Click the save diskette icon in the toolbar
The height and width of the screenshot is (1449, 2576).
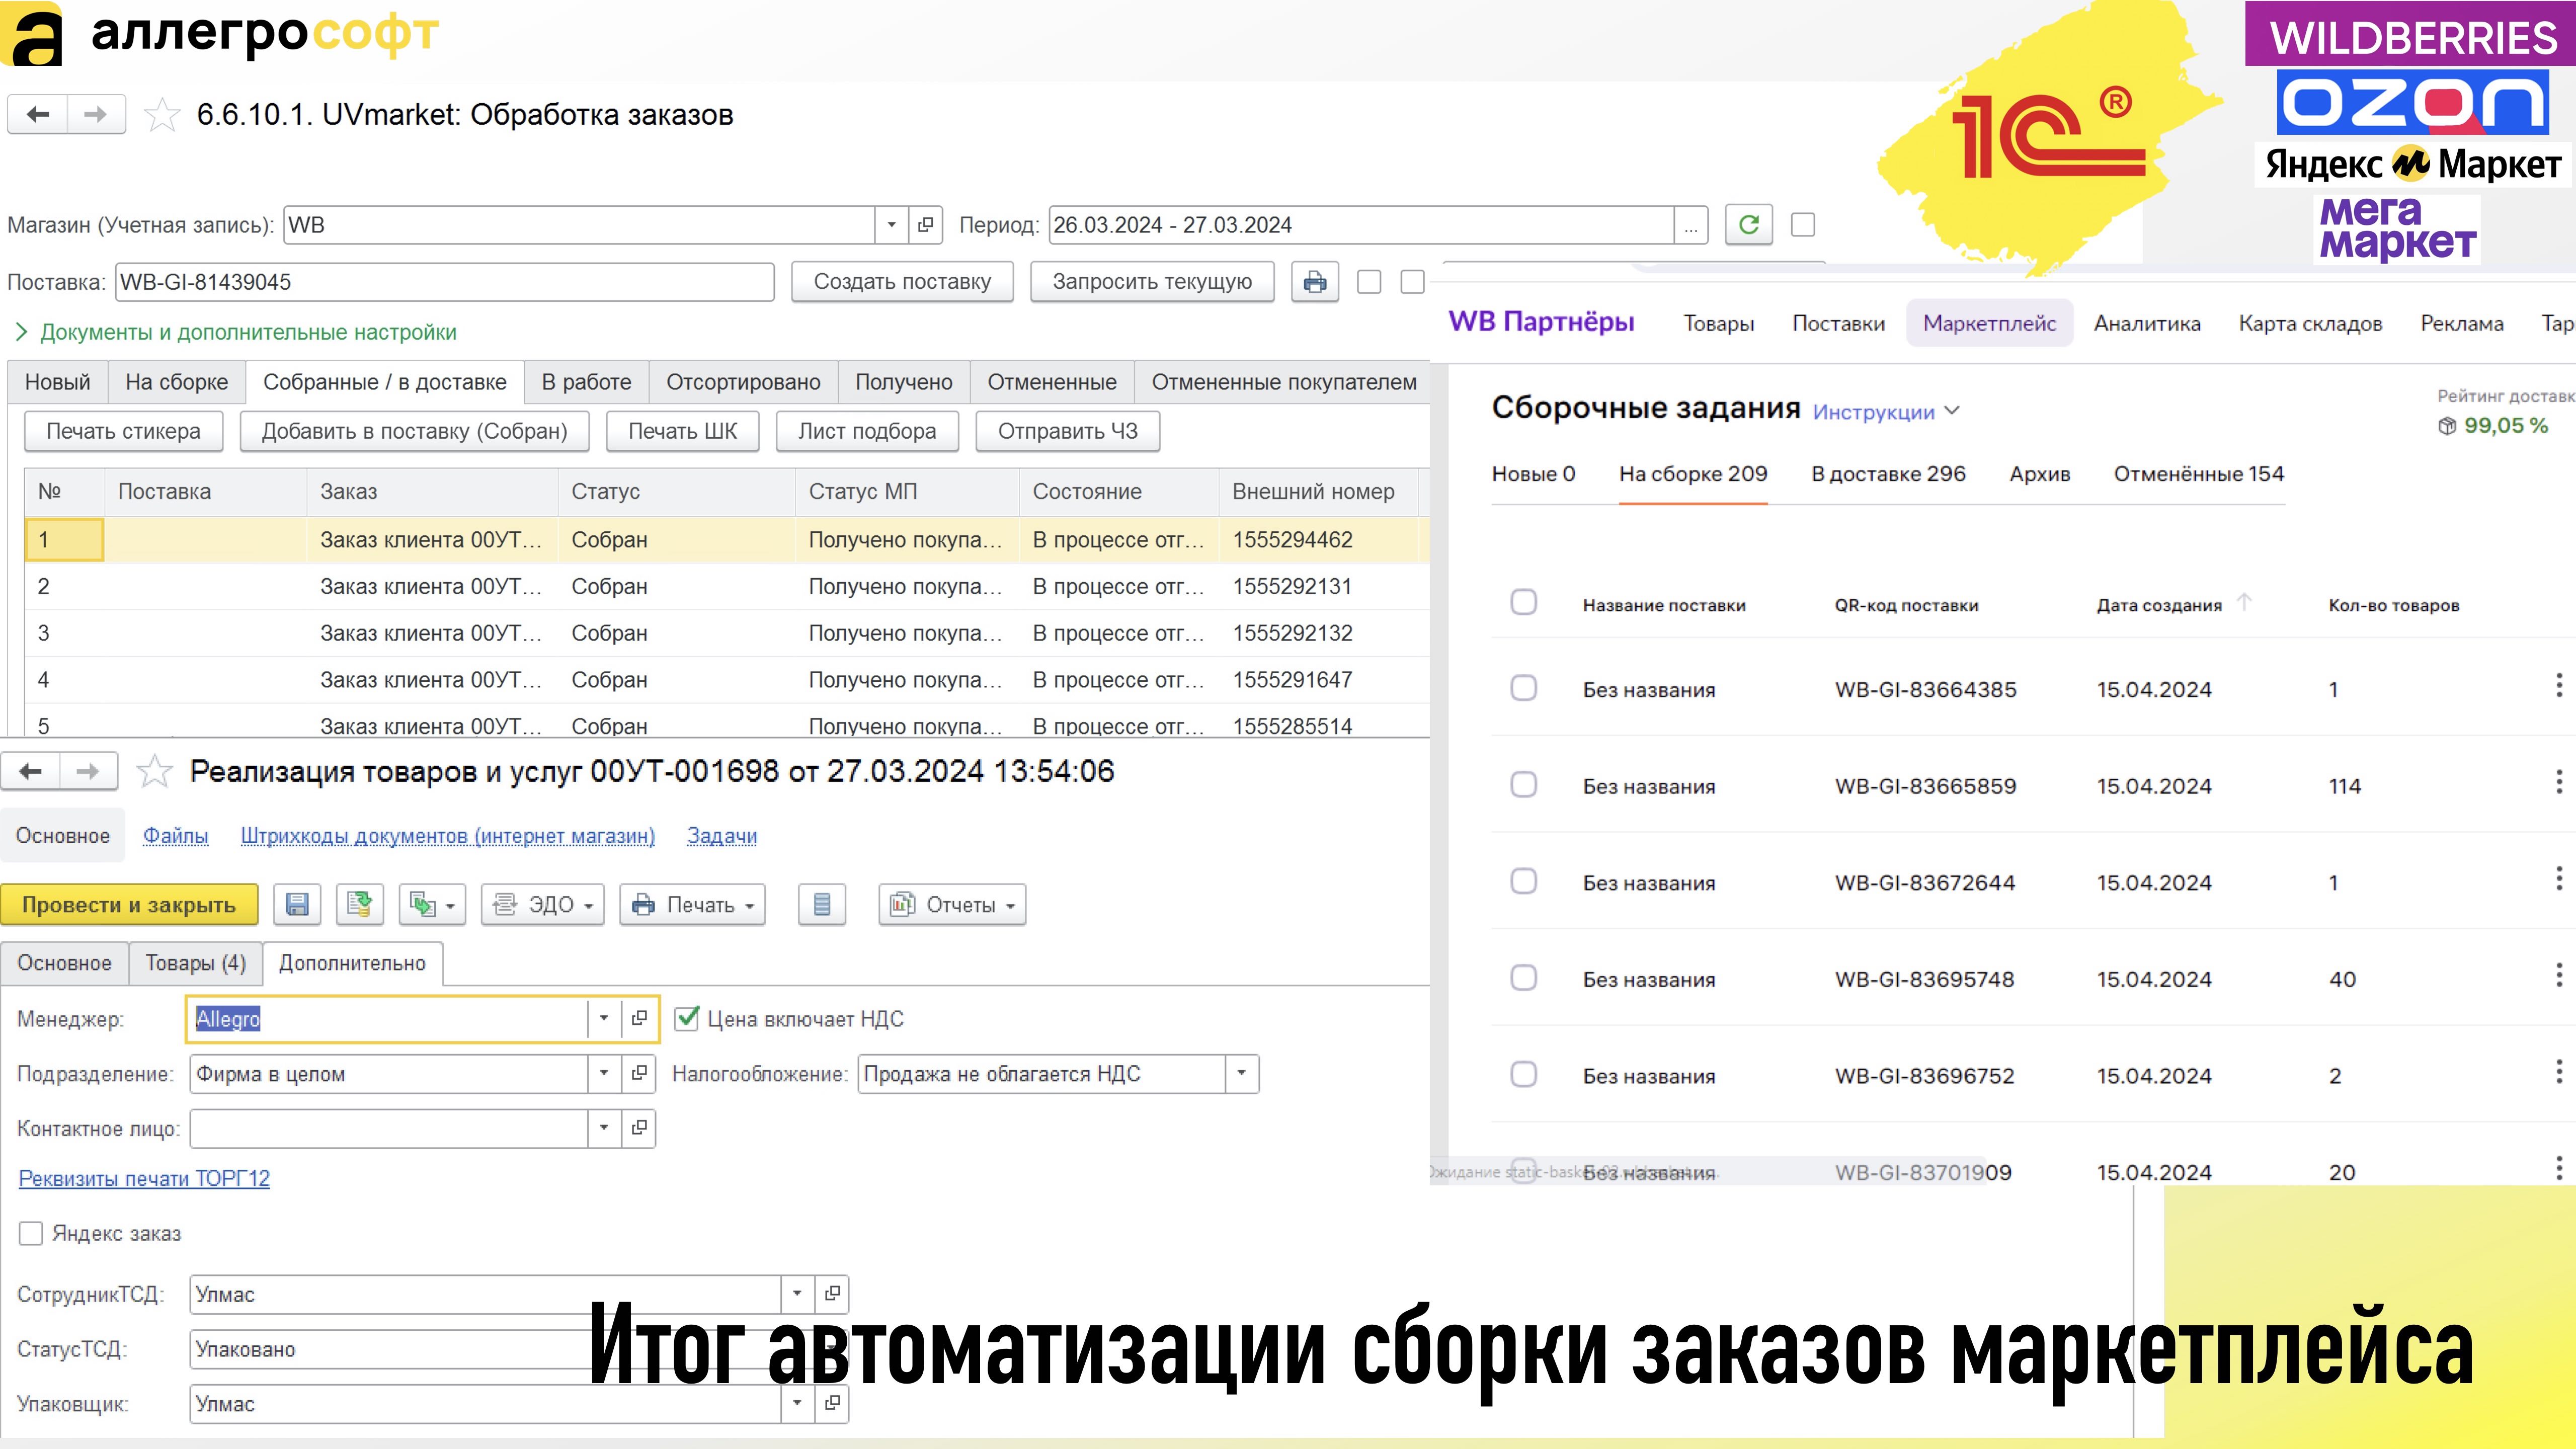click(297, 904)
